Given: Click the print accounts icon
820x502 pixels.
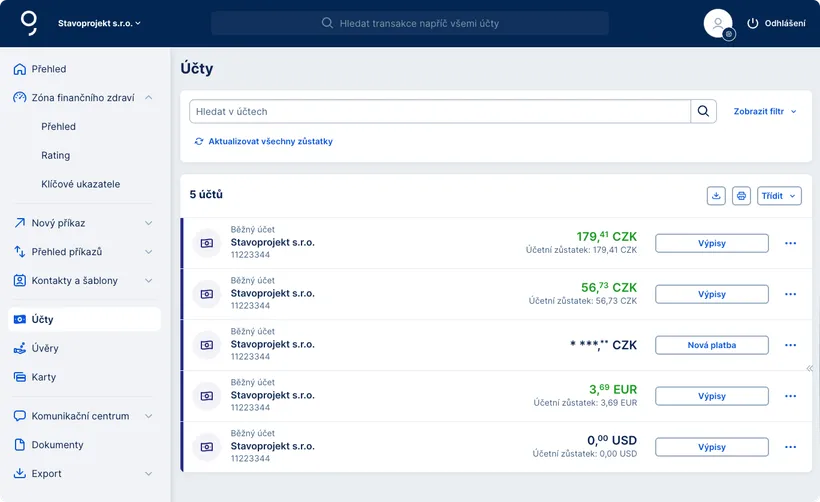Looking at the screenshot, I should point(741,196).
